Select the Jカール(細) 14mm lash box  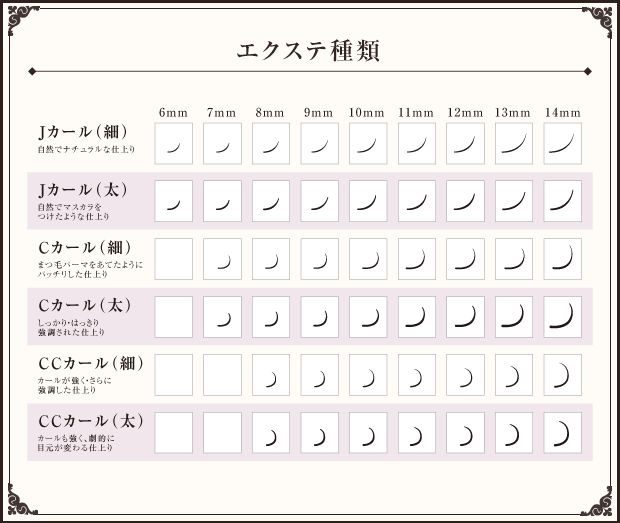563,143
